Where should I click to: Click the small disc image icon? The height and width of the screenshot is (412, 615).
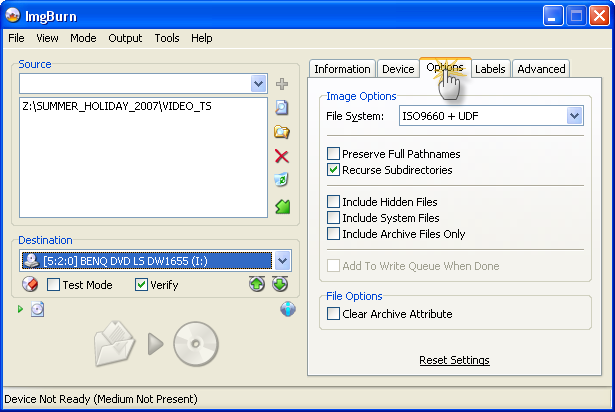[38, 309]
